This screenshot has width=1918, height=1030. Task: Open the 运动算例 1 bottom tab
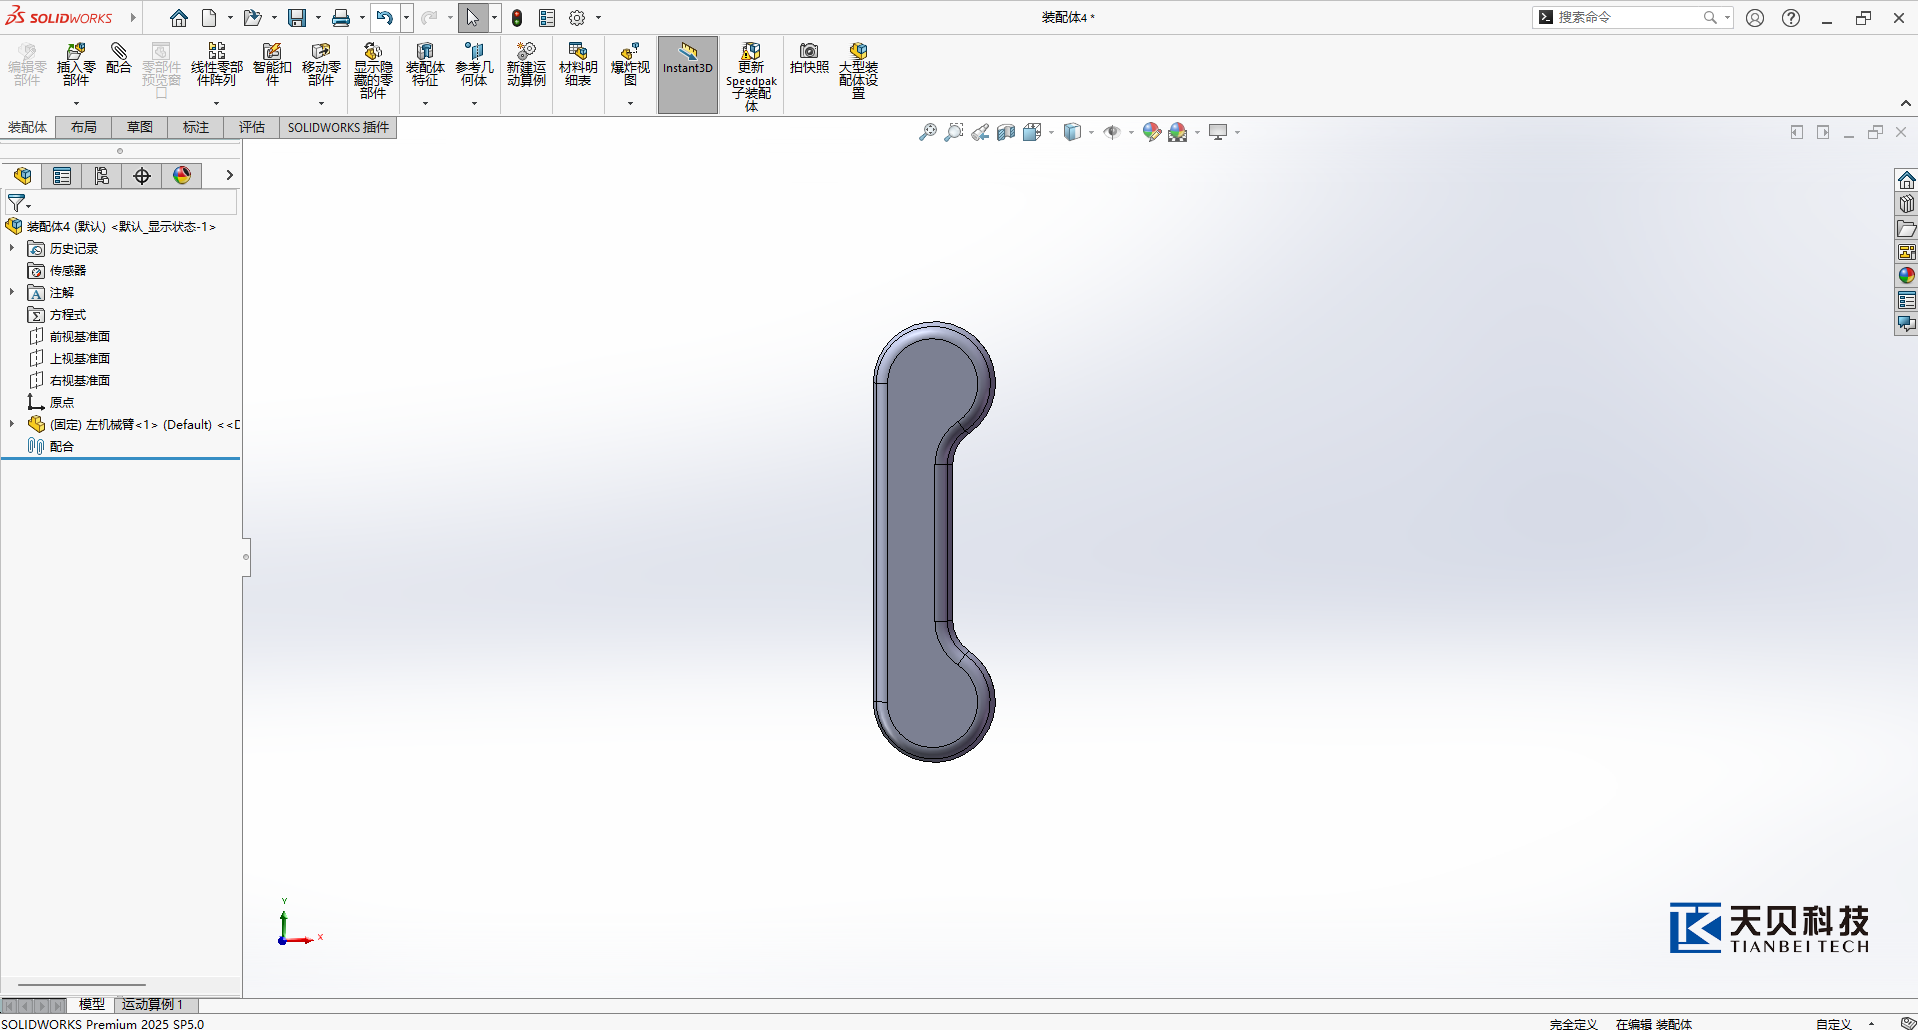[153, 1004]
